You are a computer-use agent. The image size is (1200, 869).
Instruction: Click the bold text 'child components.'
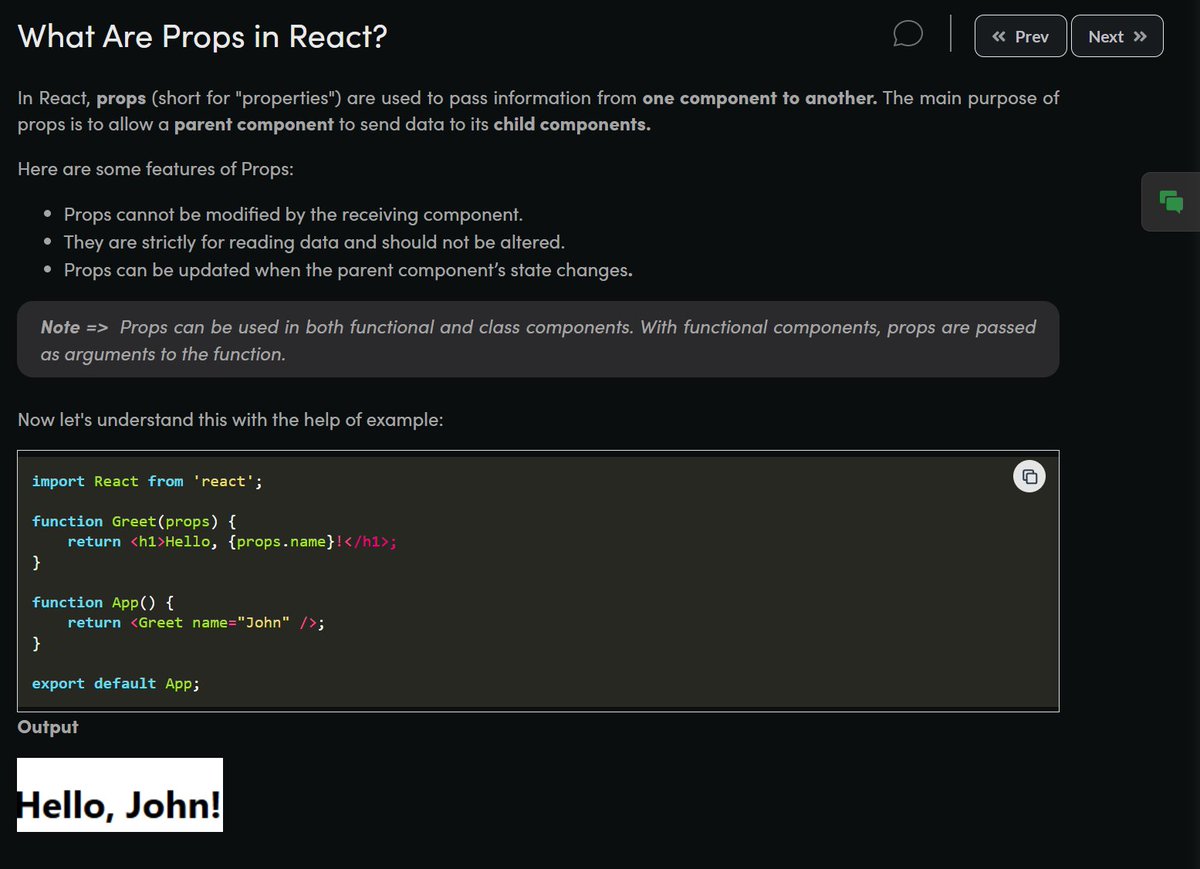(x=572, y=125)
